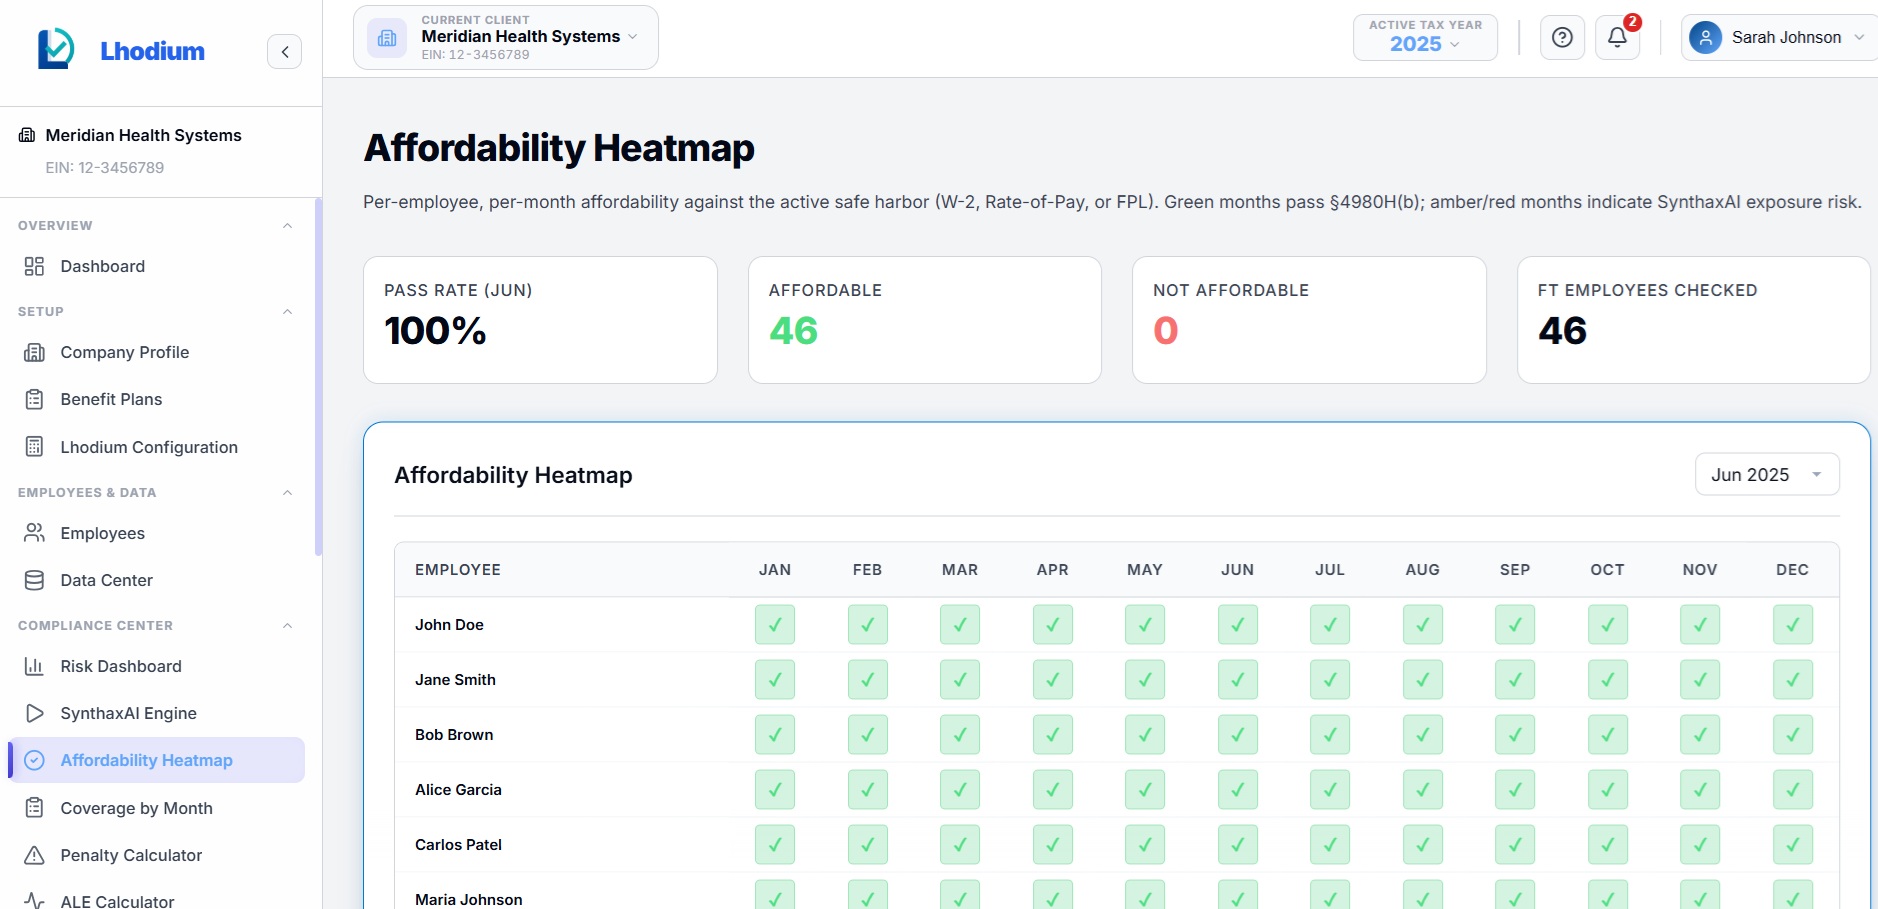
Task: Open the Dashboard menu item
Action: coord(156,266)
